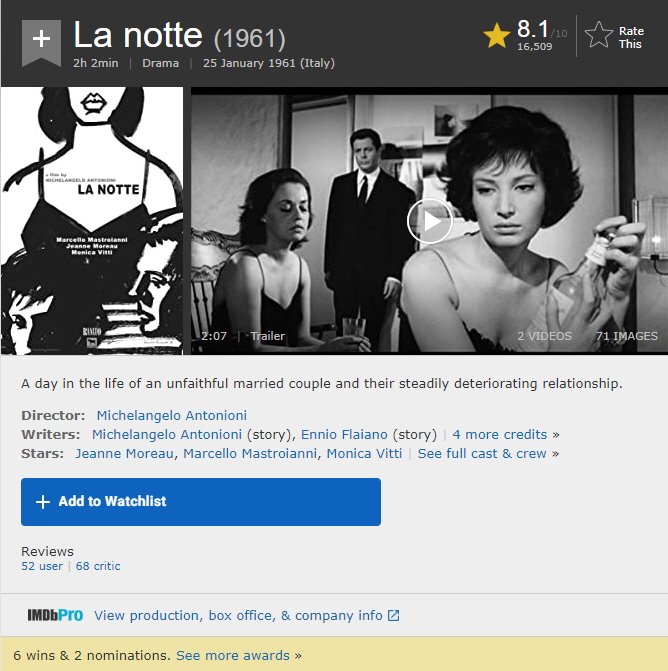Open the external link icon beside IMDbPro info
Viewport: 668px width, 671px height.
[x=393, y=615]
